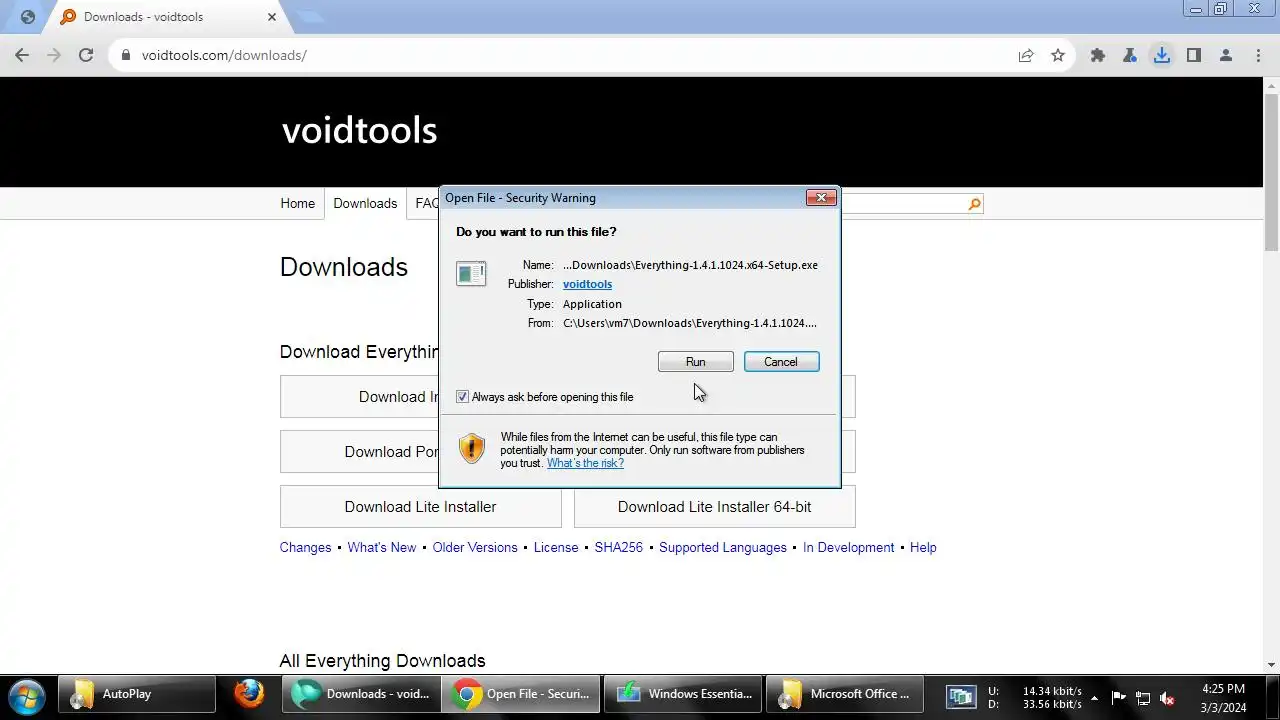Open the What's New link
Image resolution: width=1280 pixels, height=720 pixels.
coord(381,547)
